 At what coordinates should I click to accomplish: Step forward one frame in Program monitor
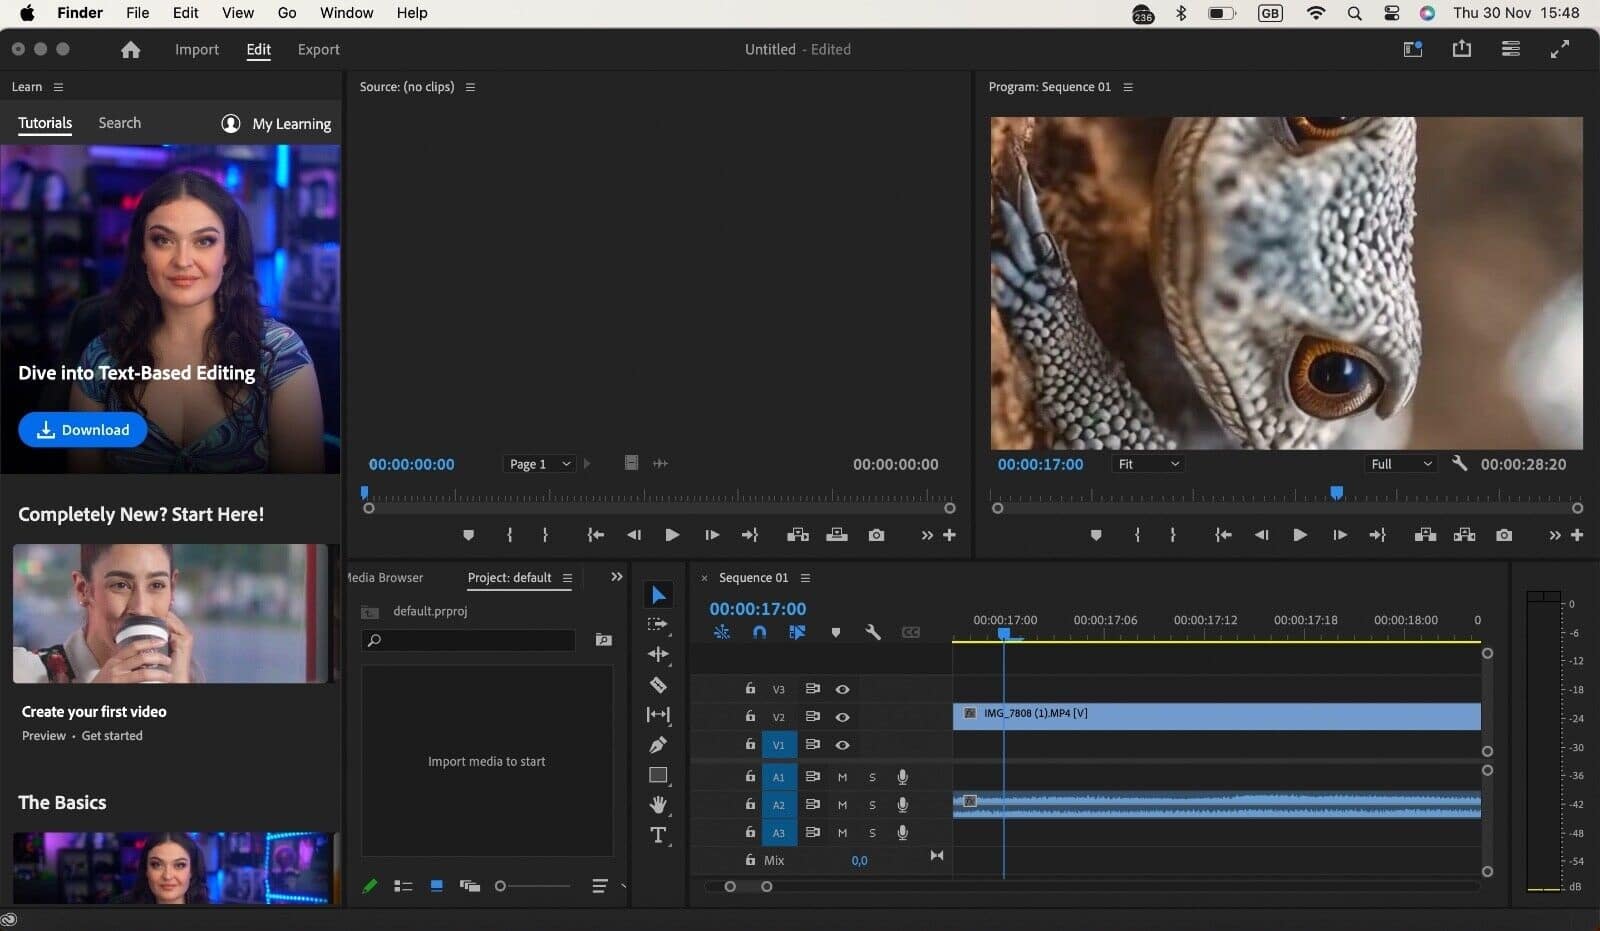1340,535
